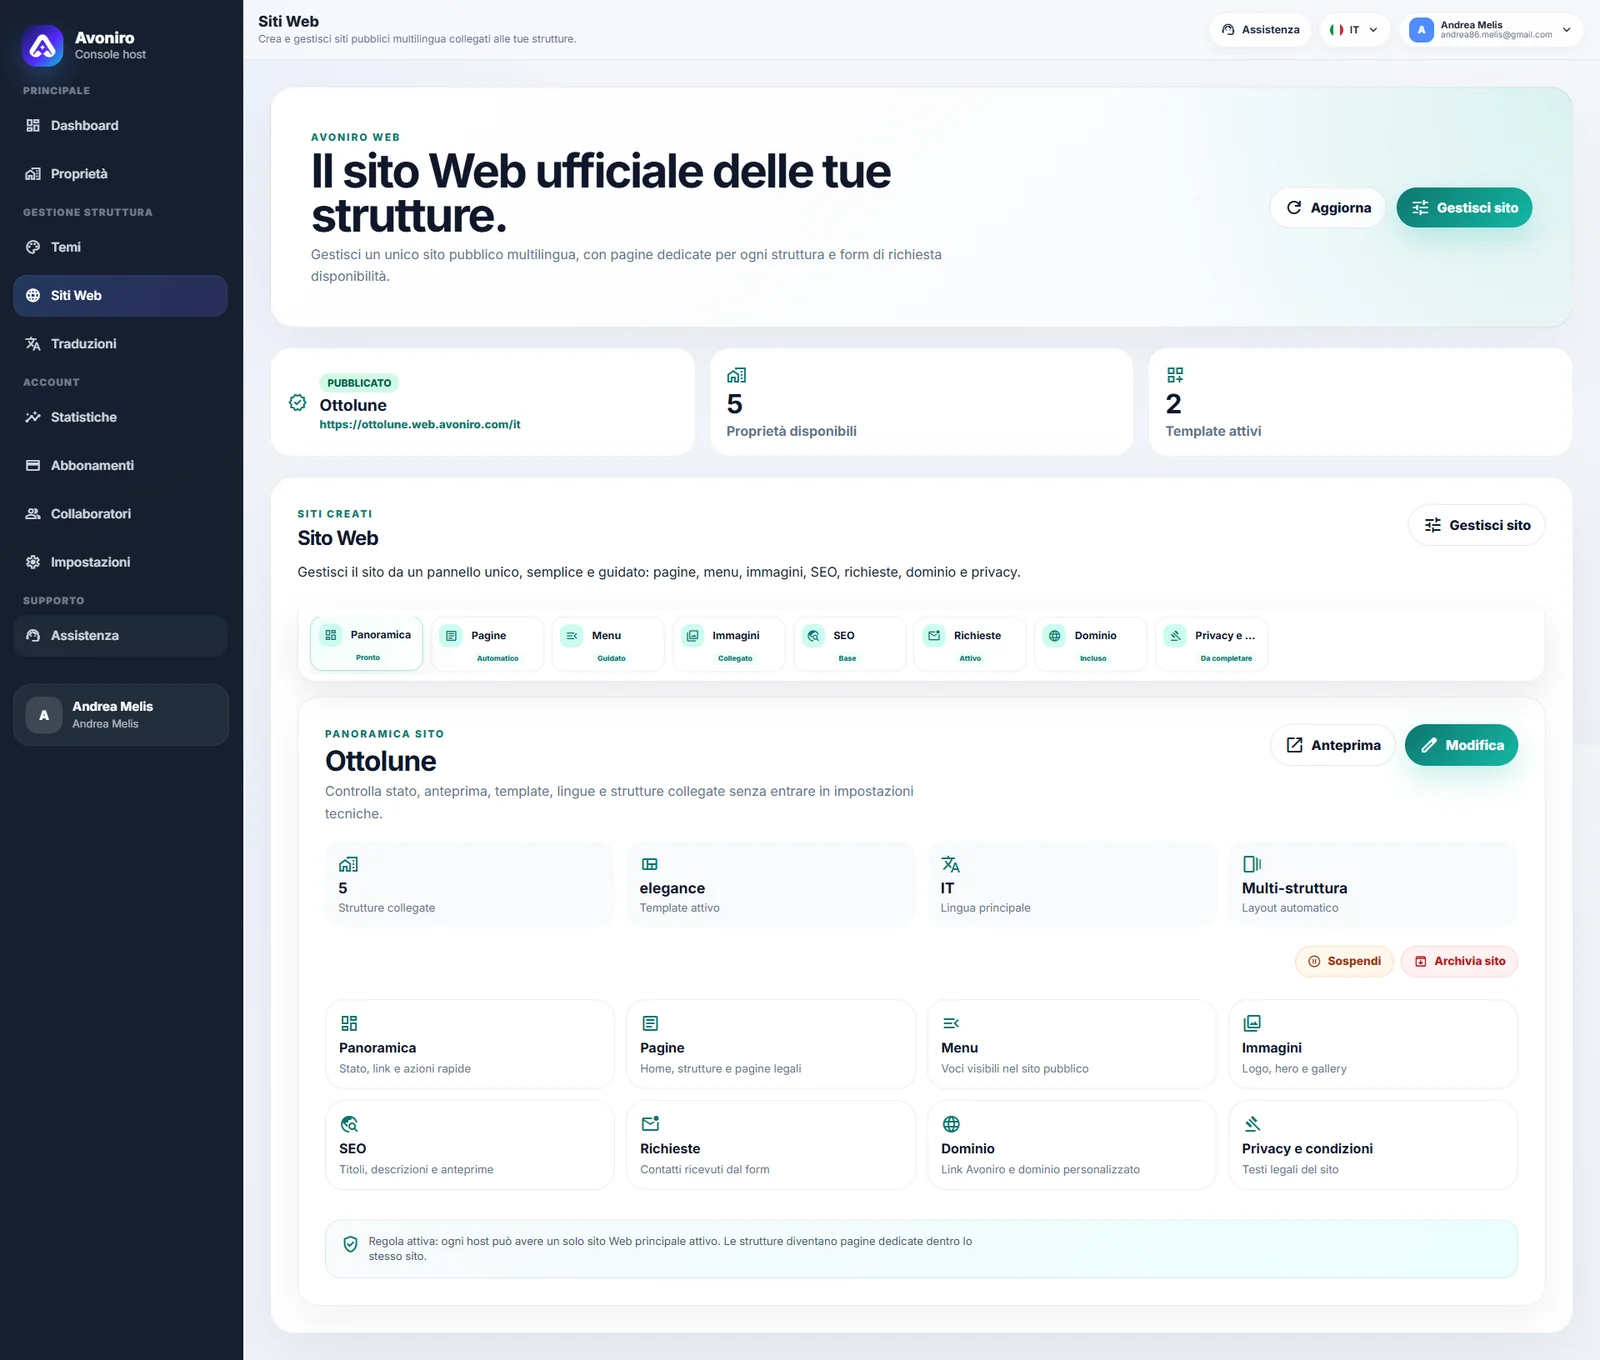
Task: Click the Traduzioni translate icon
Action: point(33,344)
